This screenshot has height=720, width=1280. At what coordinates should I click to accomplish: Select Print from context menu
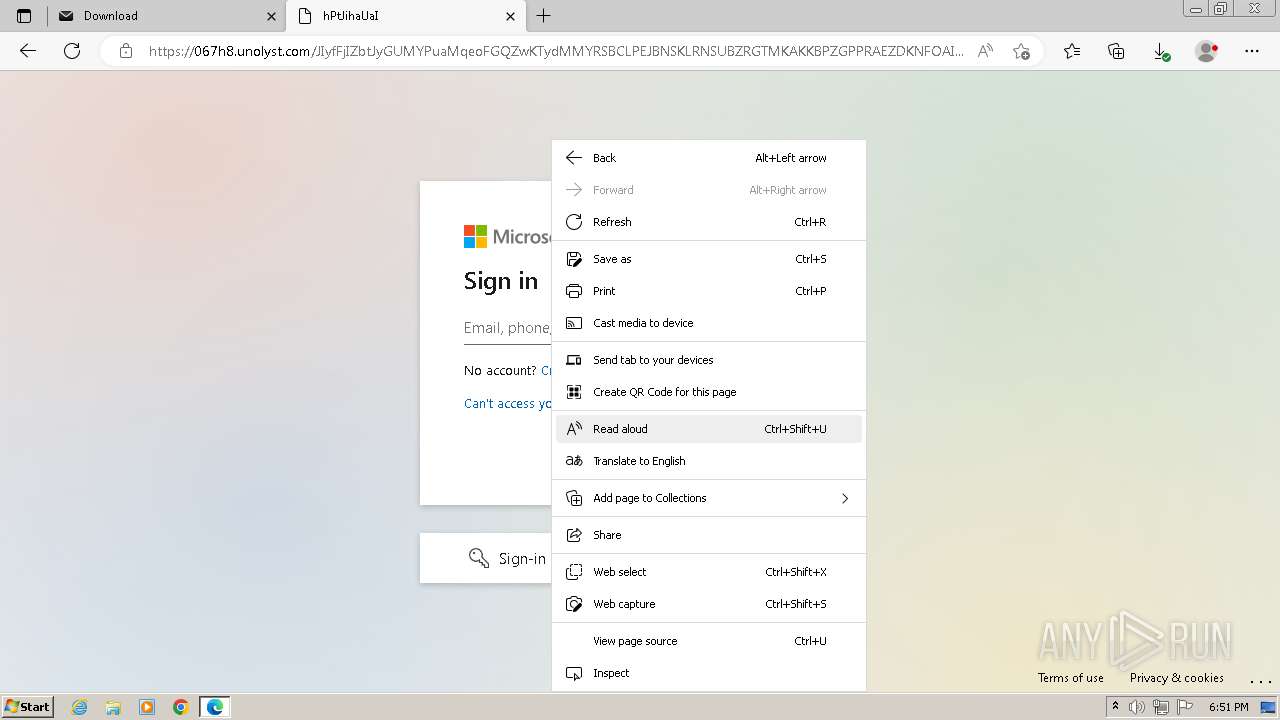[x=708, y=291]
